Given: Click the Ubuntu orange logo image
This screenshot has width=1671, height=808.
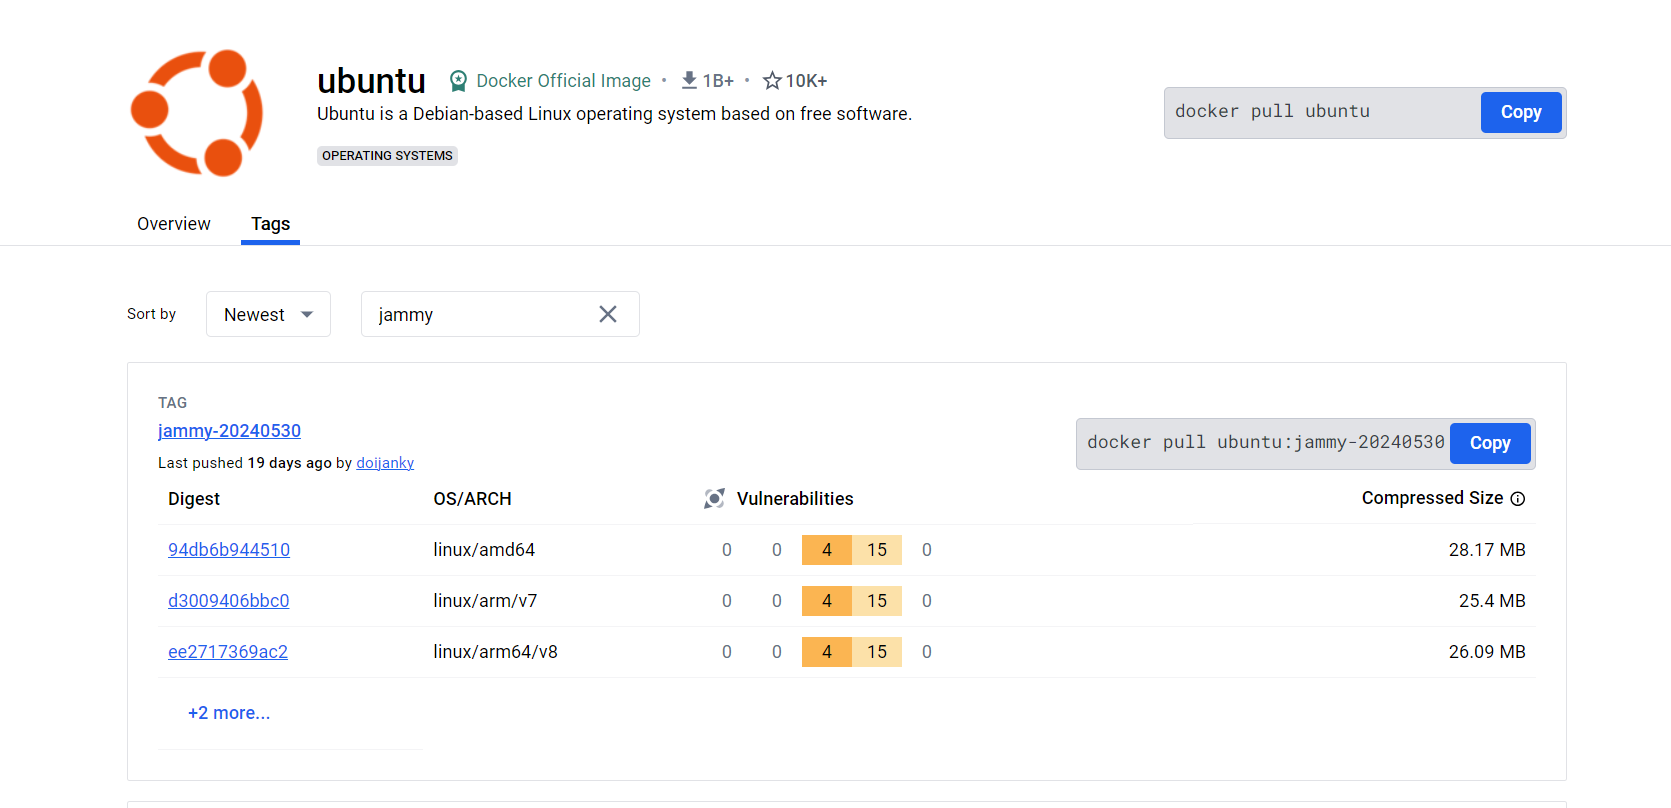Looking at the screenshot, I should [x=197, y=113].
